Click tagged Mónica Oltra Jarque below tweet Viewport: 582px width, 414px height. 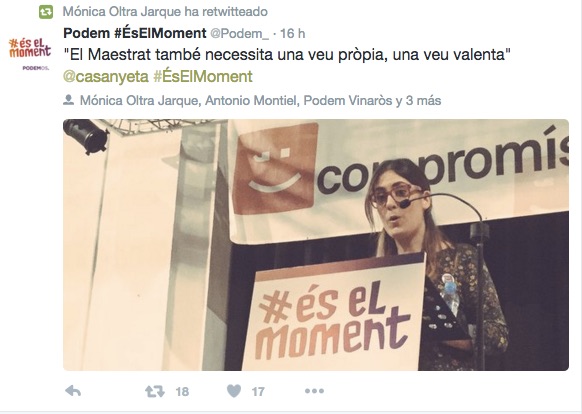139,101
